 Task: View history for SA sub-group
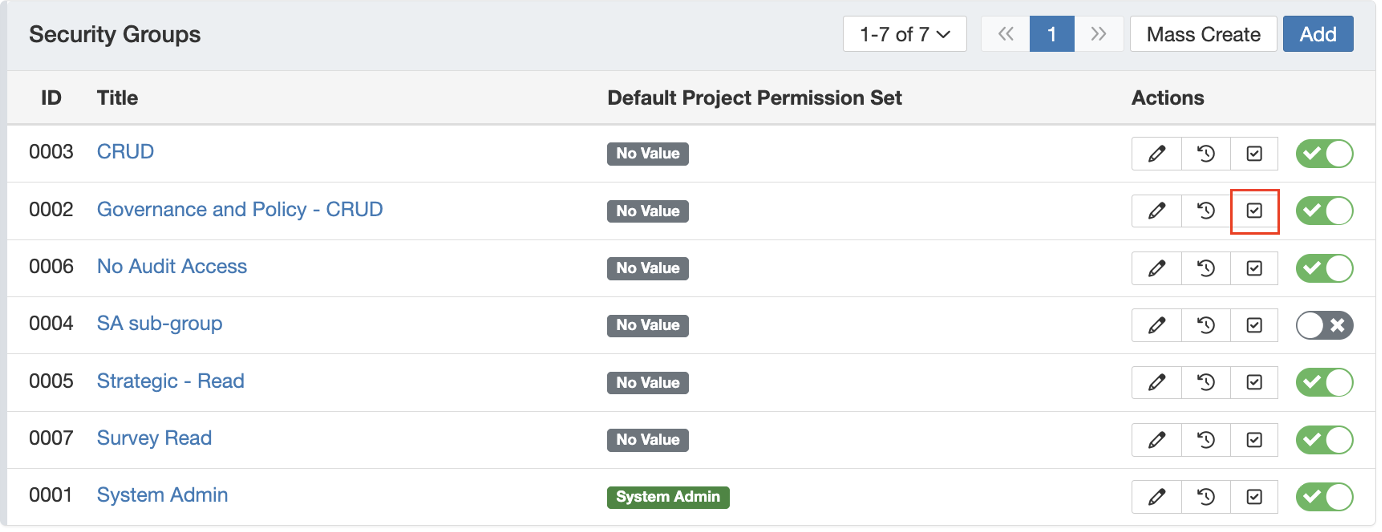(x=1206, y=325)
